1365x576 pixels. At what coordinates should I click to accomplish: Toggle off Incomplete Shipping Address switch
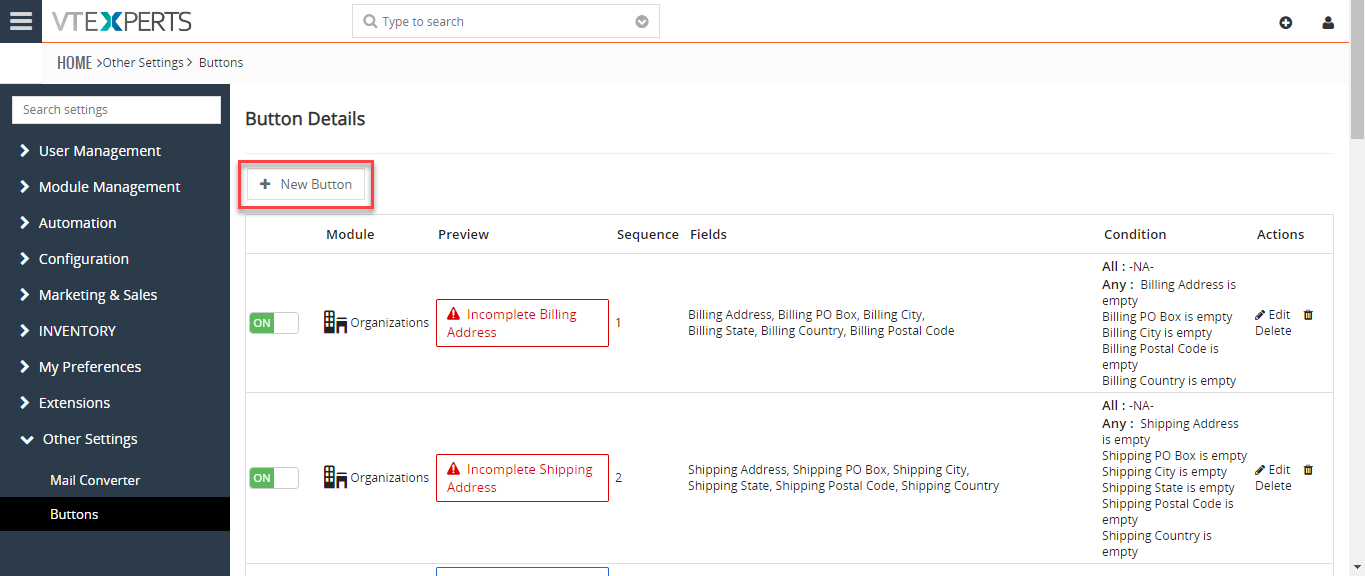coord(274,478)
